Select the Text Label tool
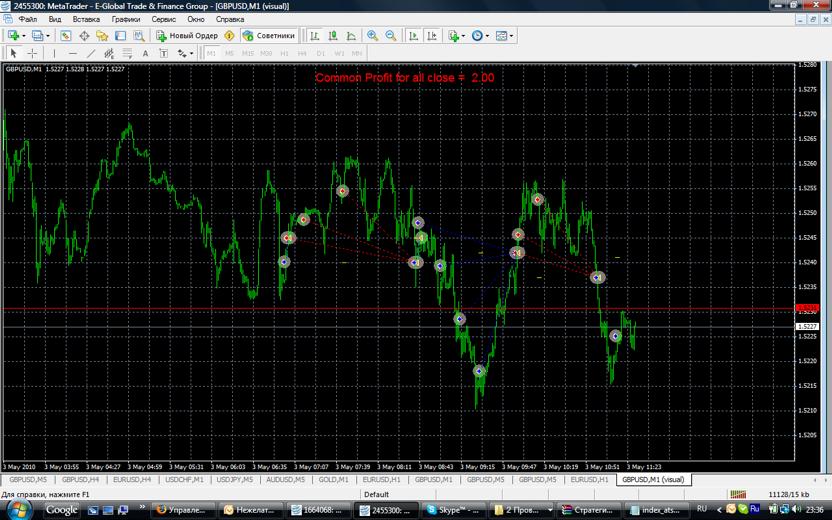The image size is (832, 520). click(163, 53)
